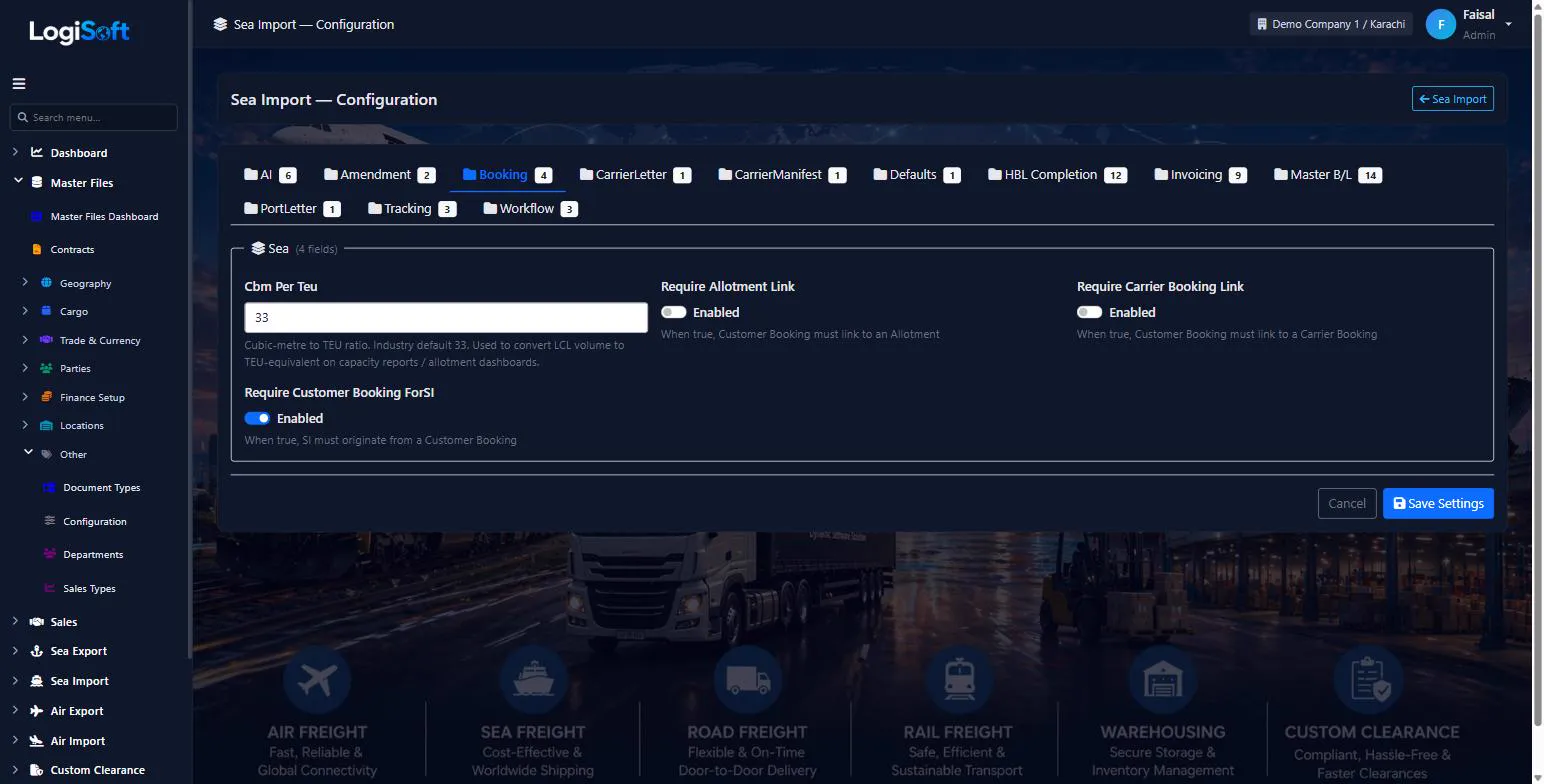Click the layers icon in the top bar
This screenshot has height=784, width=1544.
[220, 24]
